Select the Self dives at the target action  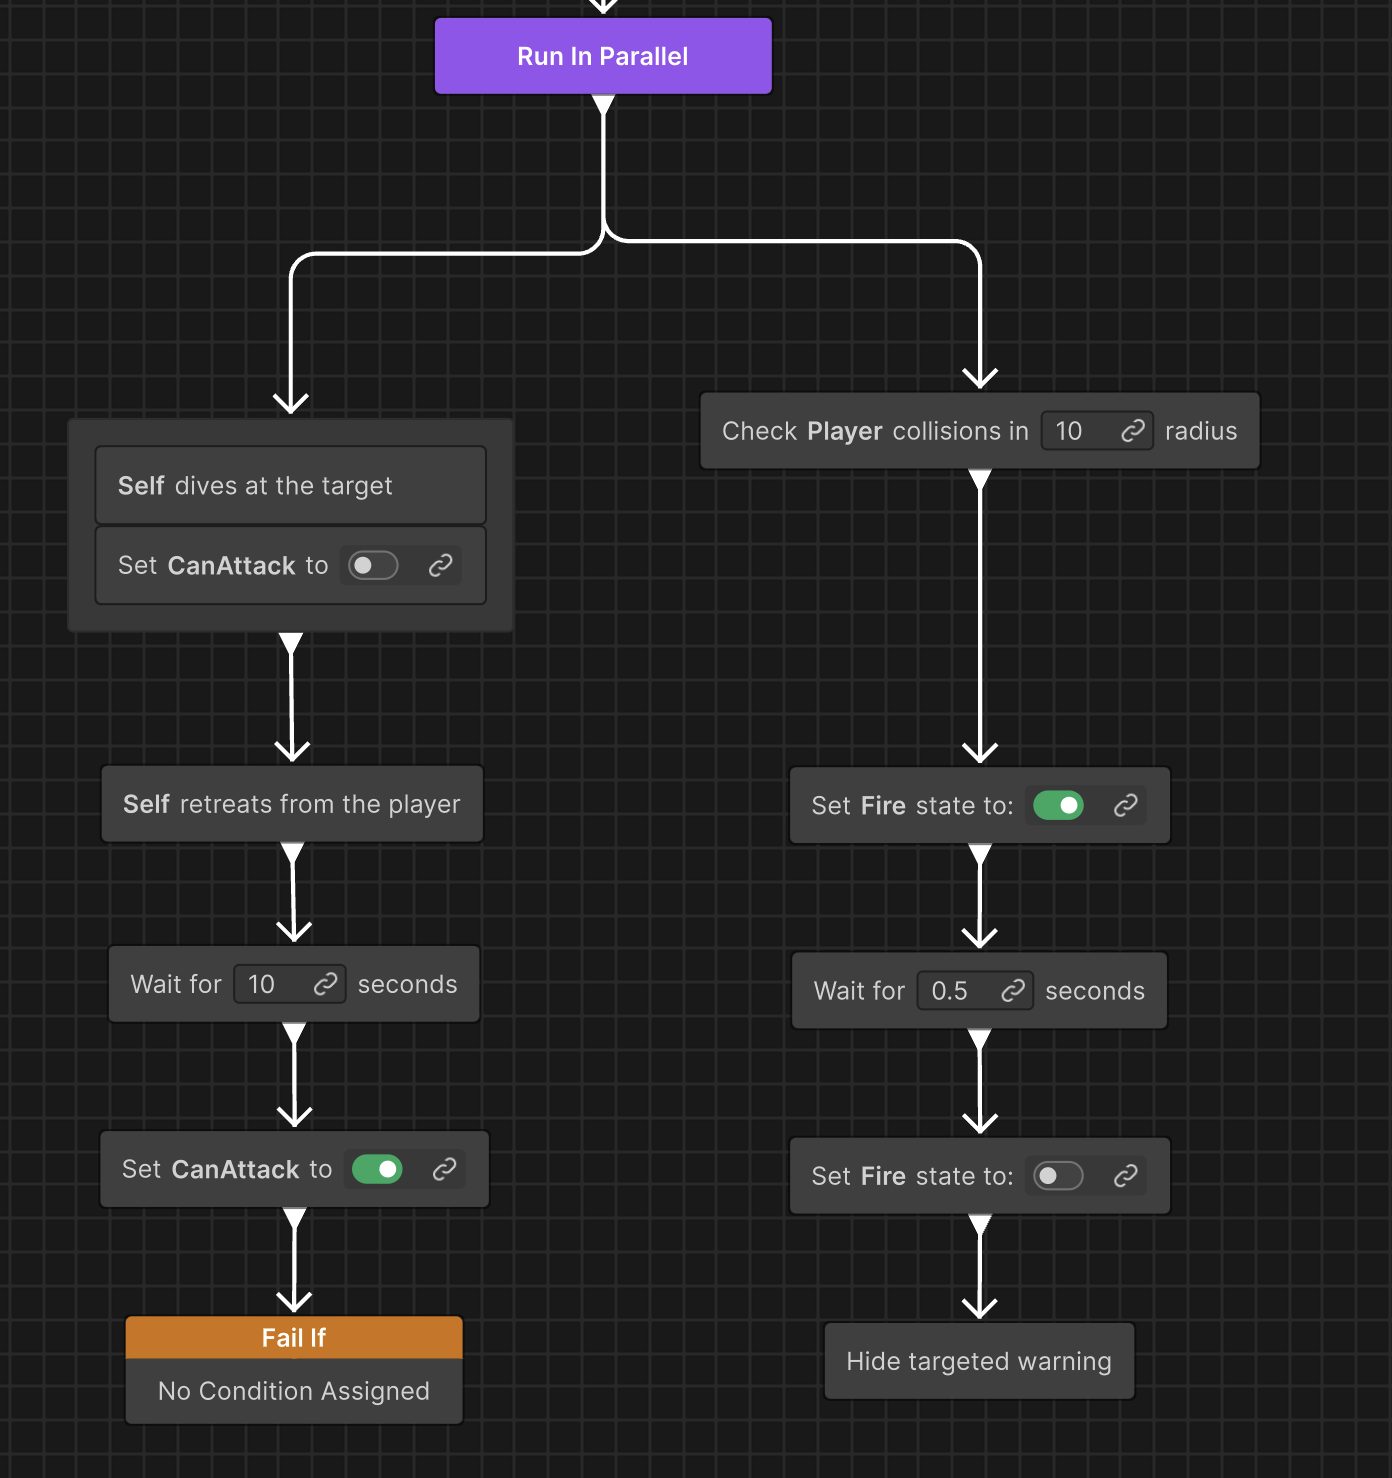tap(290, 485)
